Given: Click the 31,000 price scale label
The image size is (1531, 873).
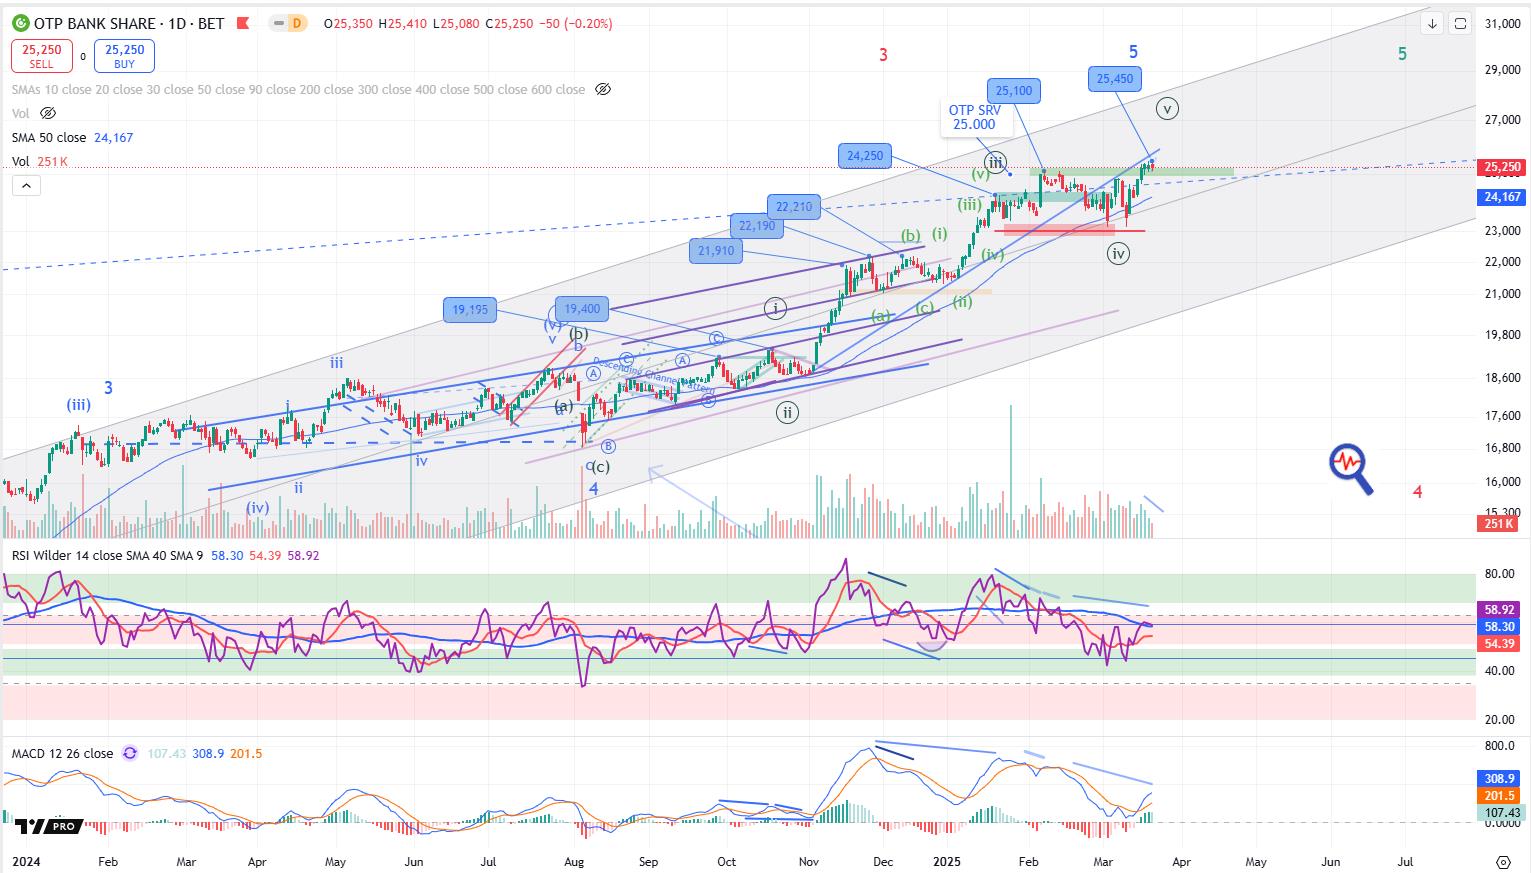Looking at the screenshot, I should (x=1502, y=23).
